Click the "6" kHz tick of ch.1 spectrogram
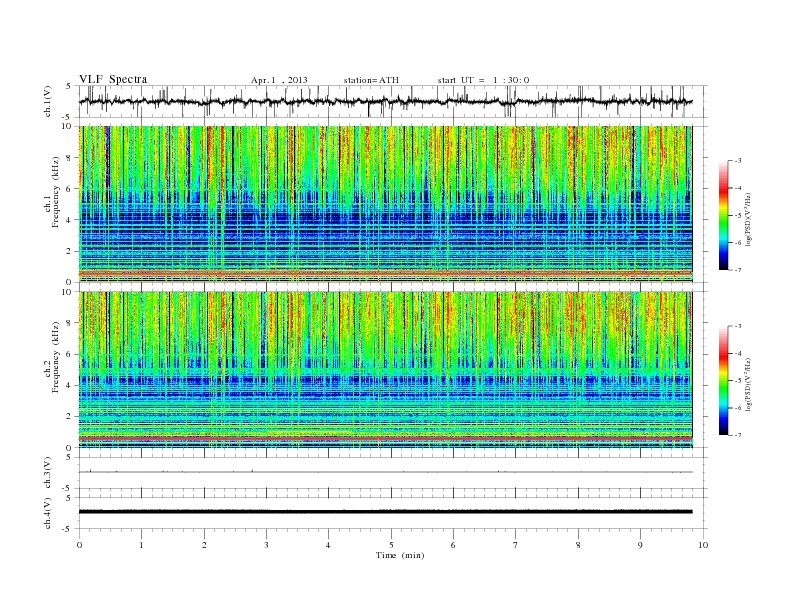Screen dimensions: 792x612 70,189
